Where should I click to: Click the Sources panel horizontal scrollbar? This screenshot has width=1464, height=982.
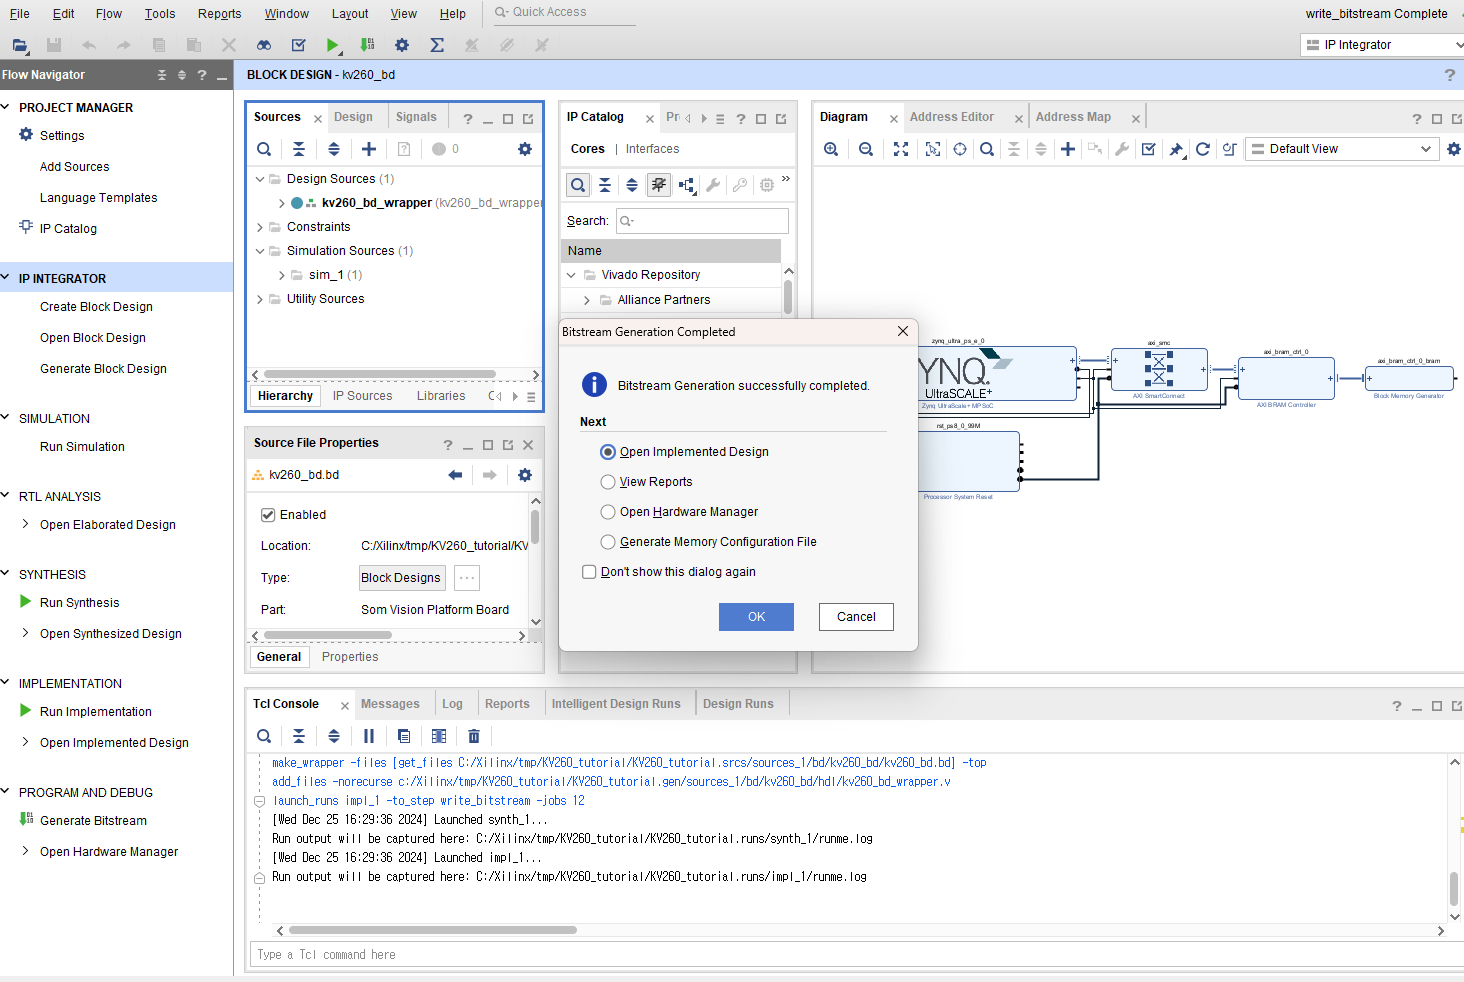(x=379, y=374)
